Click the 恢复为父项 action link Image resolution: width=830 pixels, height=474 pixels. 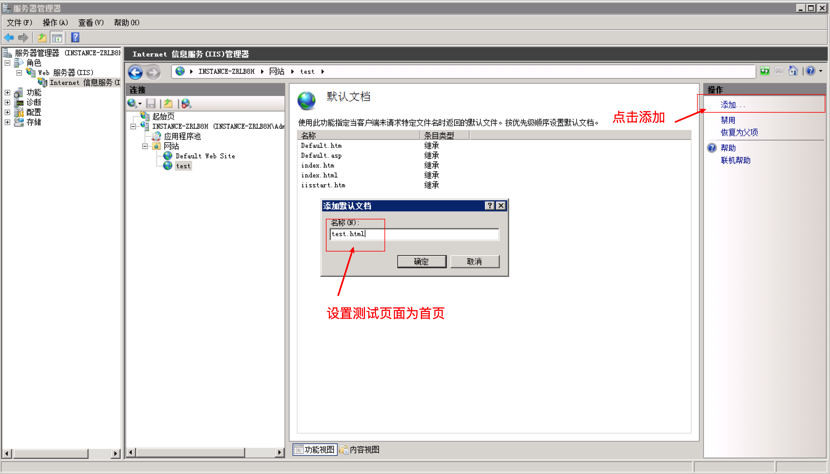point(739,132)
